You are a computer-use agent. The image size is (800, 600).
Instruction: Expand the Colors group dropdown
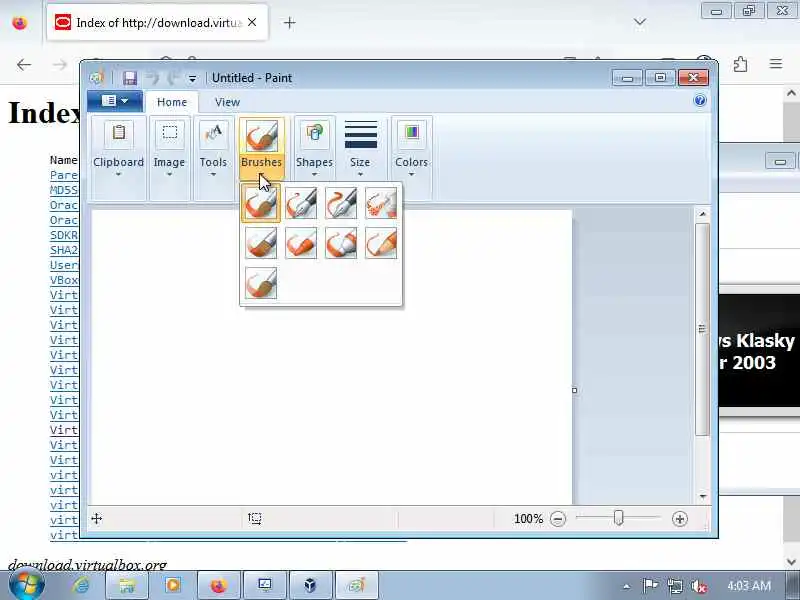(411, 174)
